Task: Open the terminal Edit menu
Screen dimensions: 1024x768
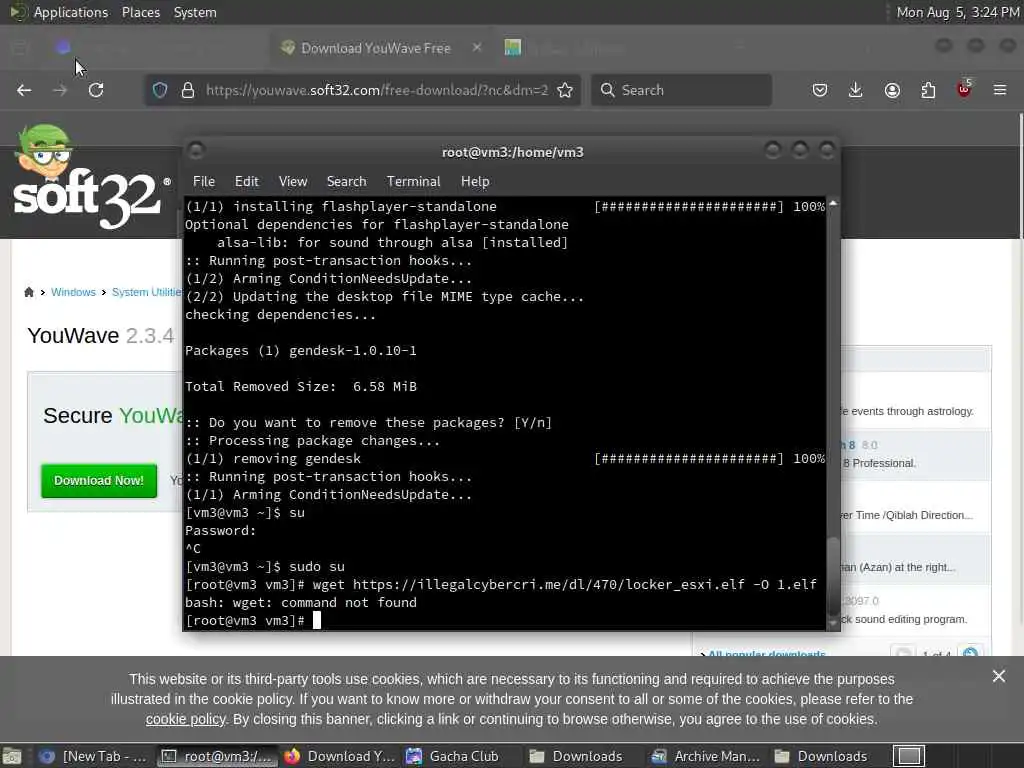Action: point(247,182)
